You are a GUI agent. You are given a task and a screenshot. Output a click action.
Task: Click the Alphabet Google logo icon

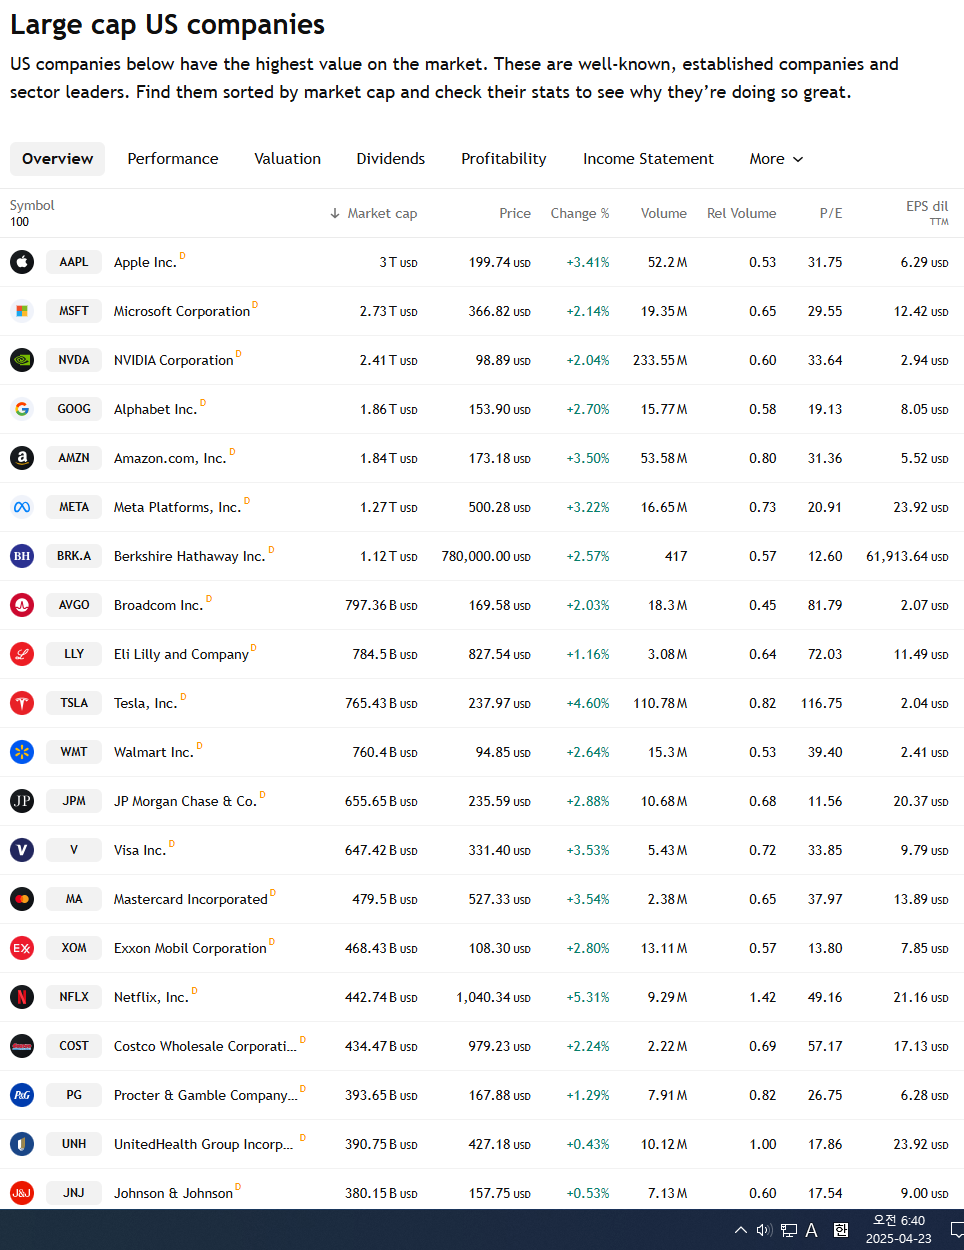[x=22, y=409]
